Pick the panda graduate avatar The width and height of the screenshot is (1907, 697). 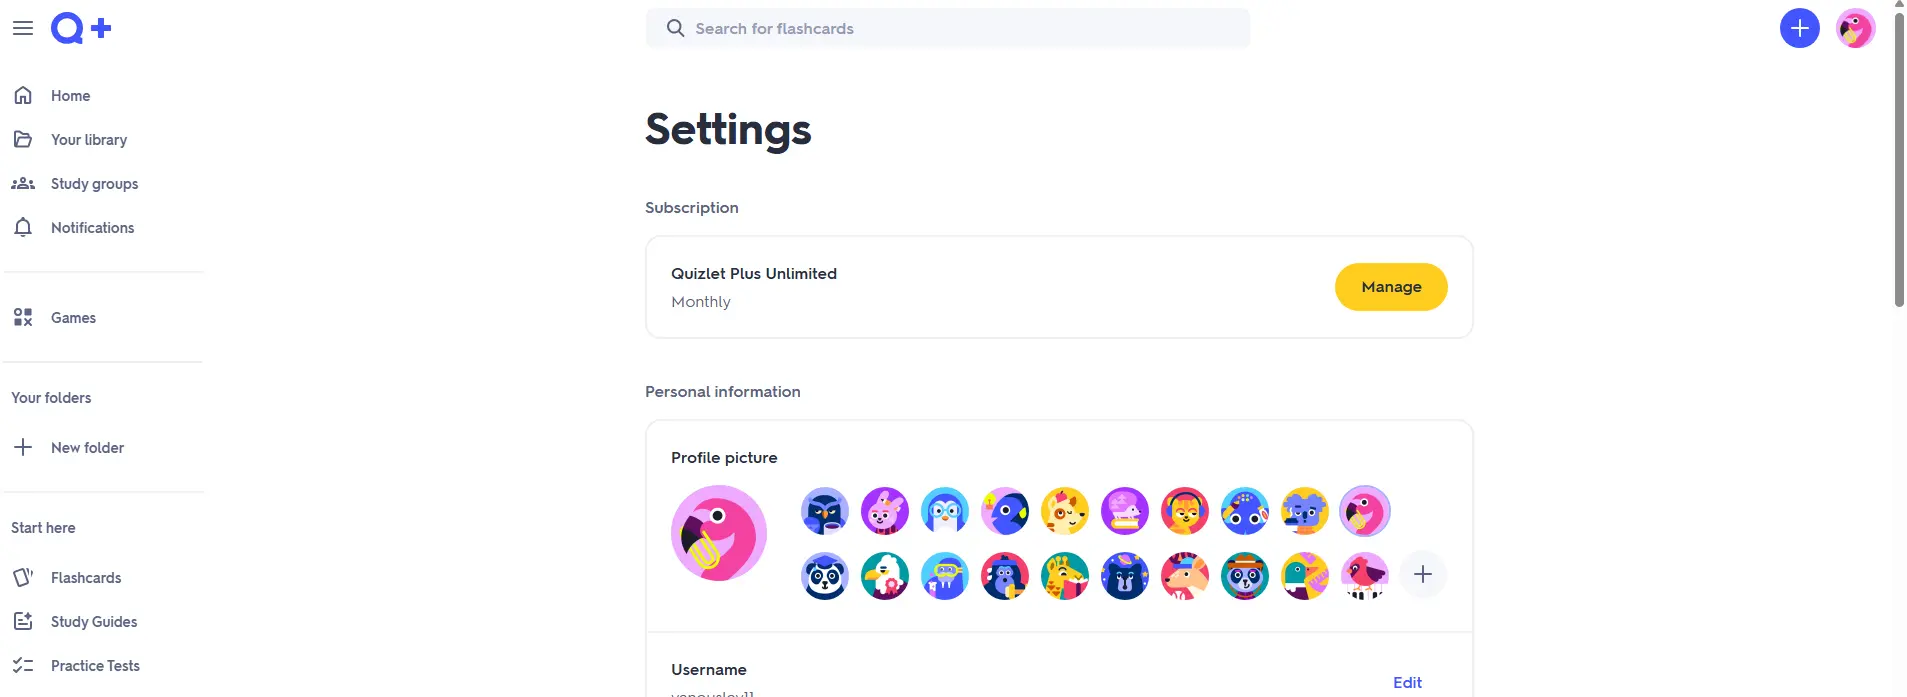[825, 576]
